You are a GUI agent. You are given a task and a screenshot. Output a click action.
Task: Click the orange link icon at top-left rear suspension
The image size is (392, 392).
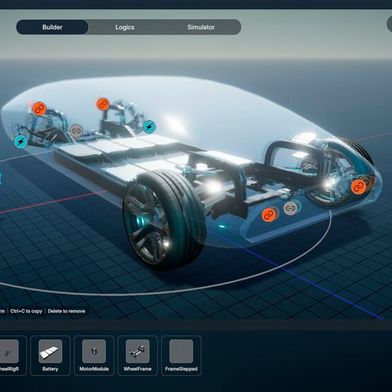(x=39, y=108)
